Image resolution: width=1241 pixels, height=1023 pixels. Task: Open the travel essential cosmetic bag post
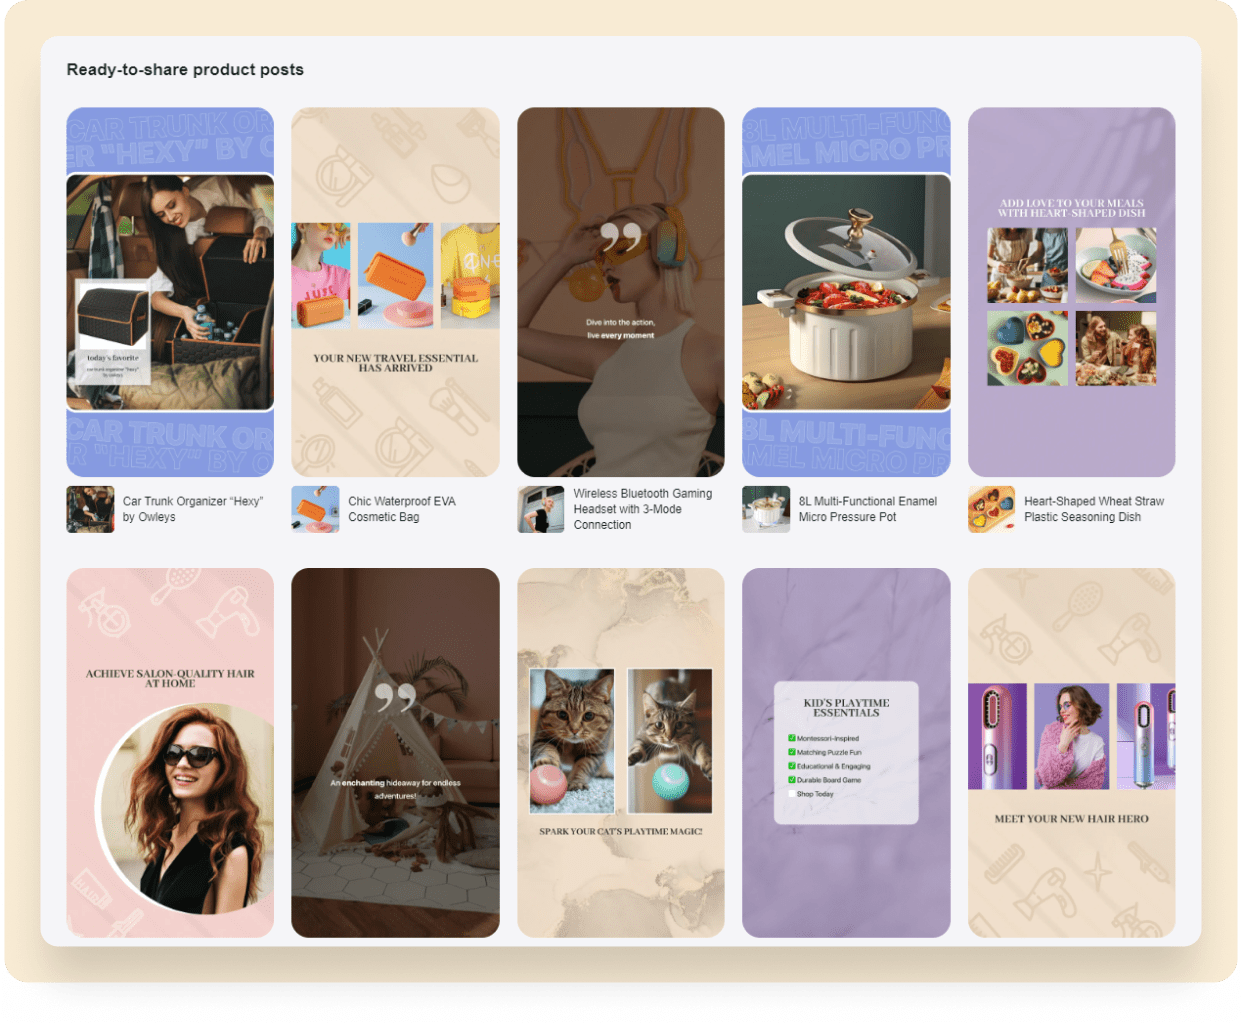point(395,292)
